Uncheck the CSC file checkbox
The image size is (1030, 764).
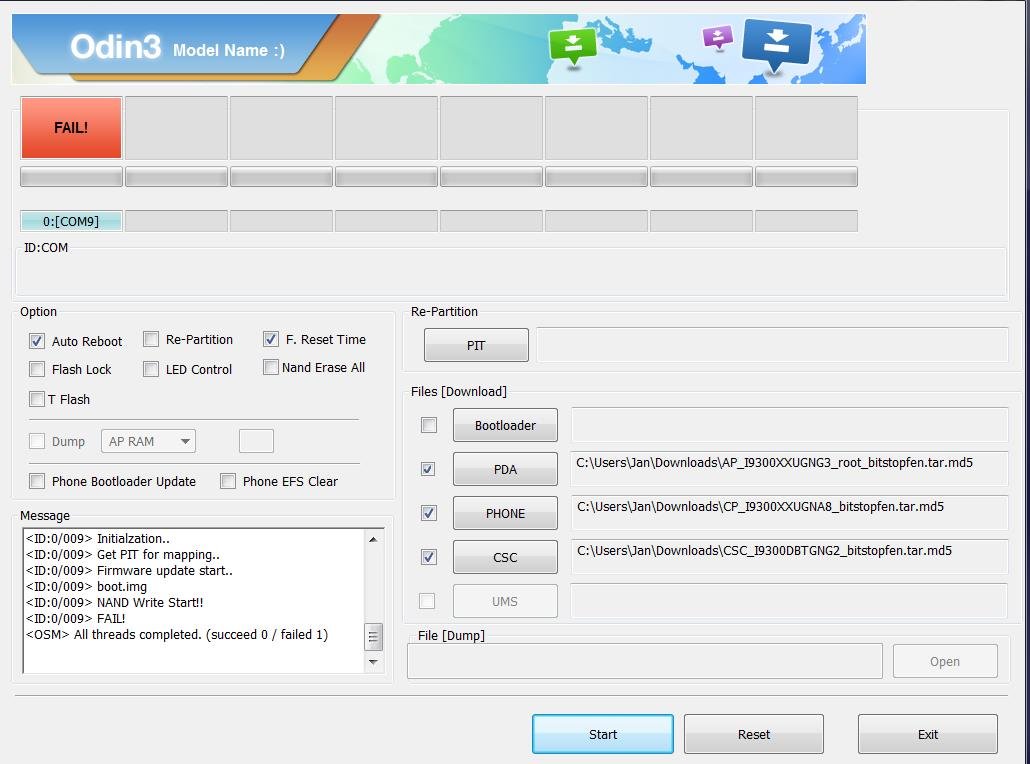click(428, 557)
